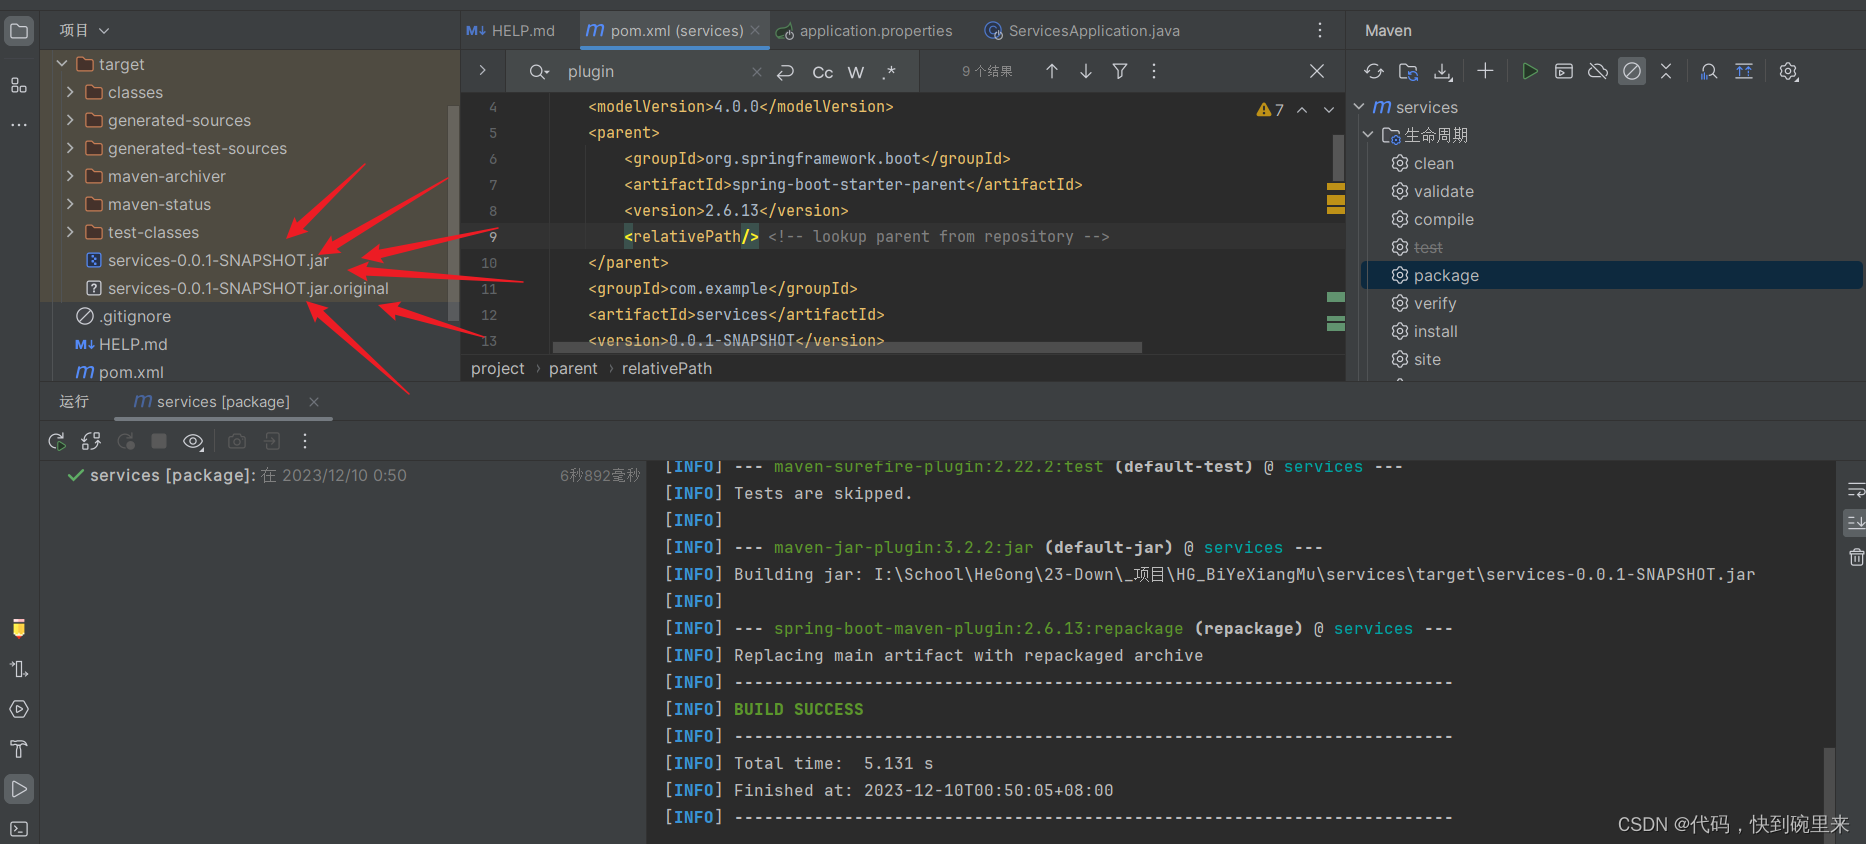The height and width of the screenshot is (844, 1866).
Task: Select the install lifecycle goal in Maven
Action: (x=1435, y=331)
